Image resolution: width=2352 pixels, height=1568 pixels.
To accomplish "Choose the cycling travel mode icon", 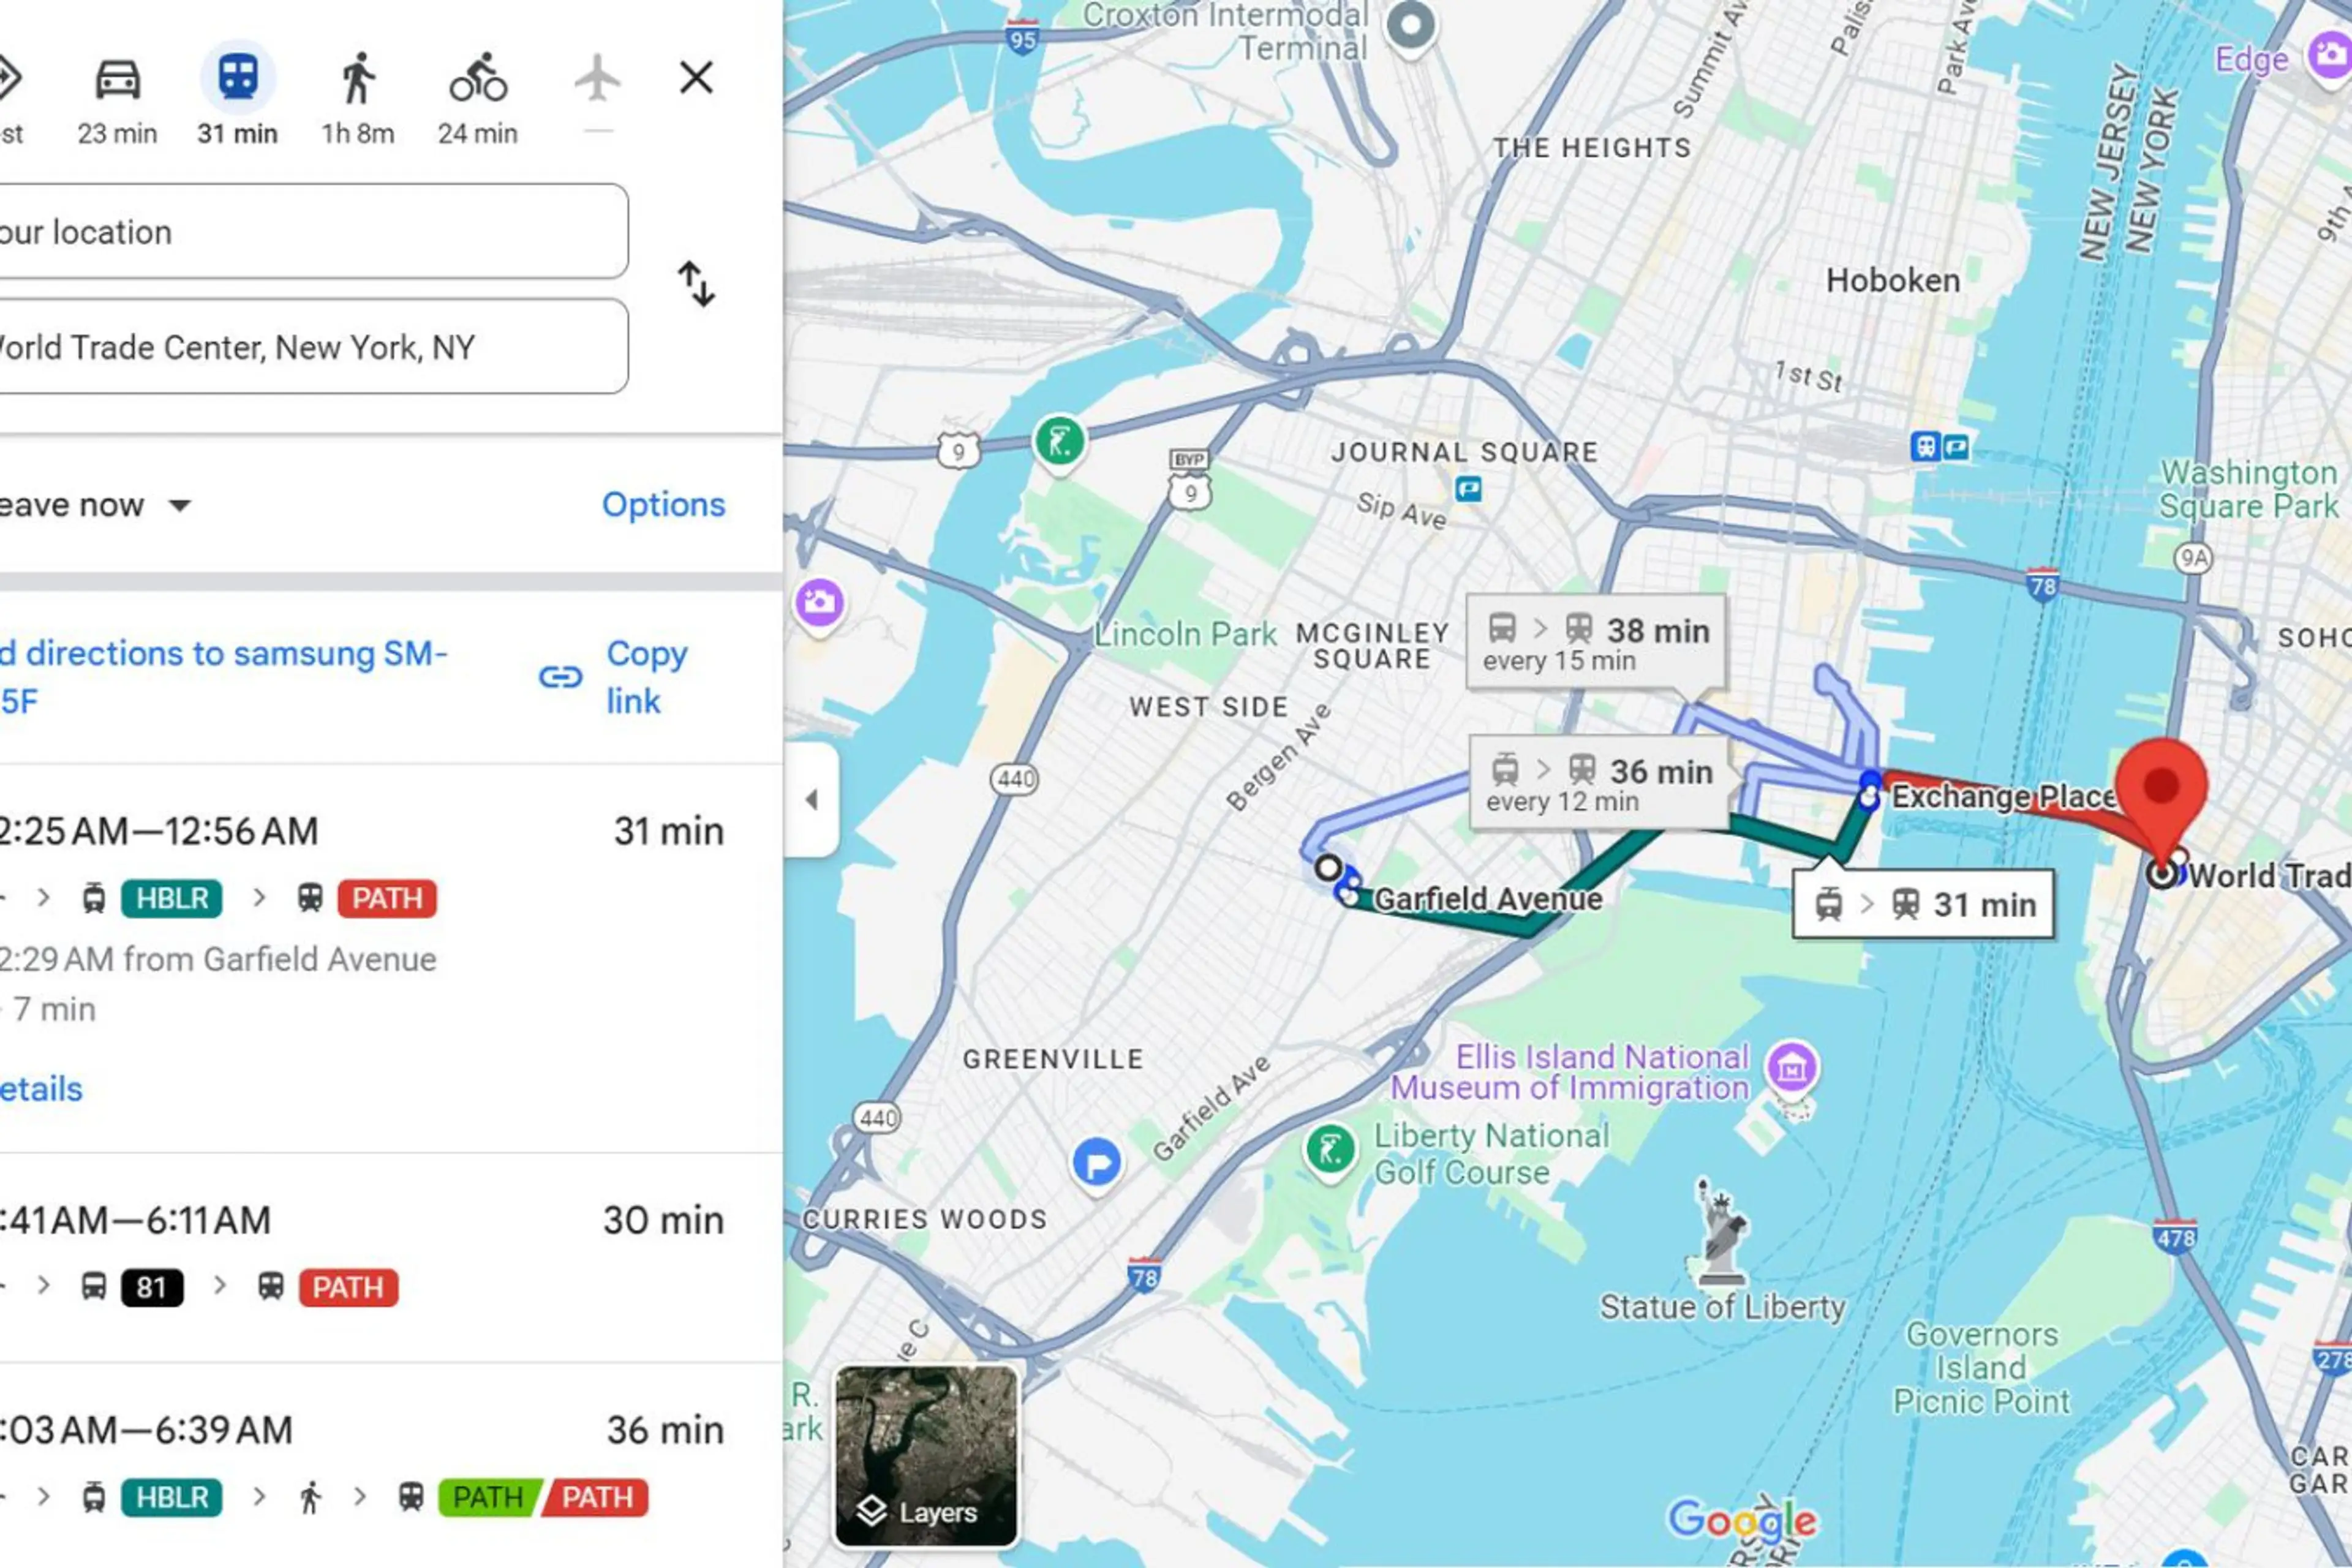I will point(478,78).
